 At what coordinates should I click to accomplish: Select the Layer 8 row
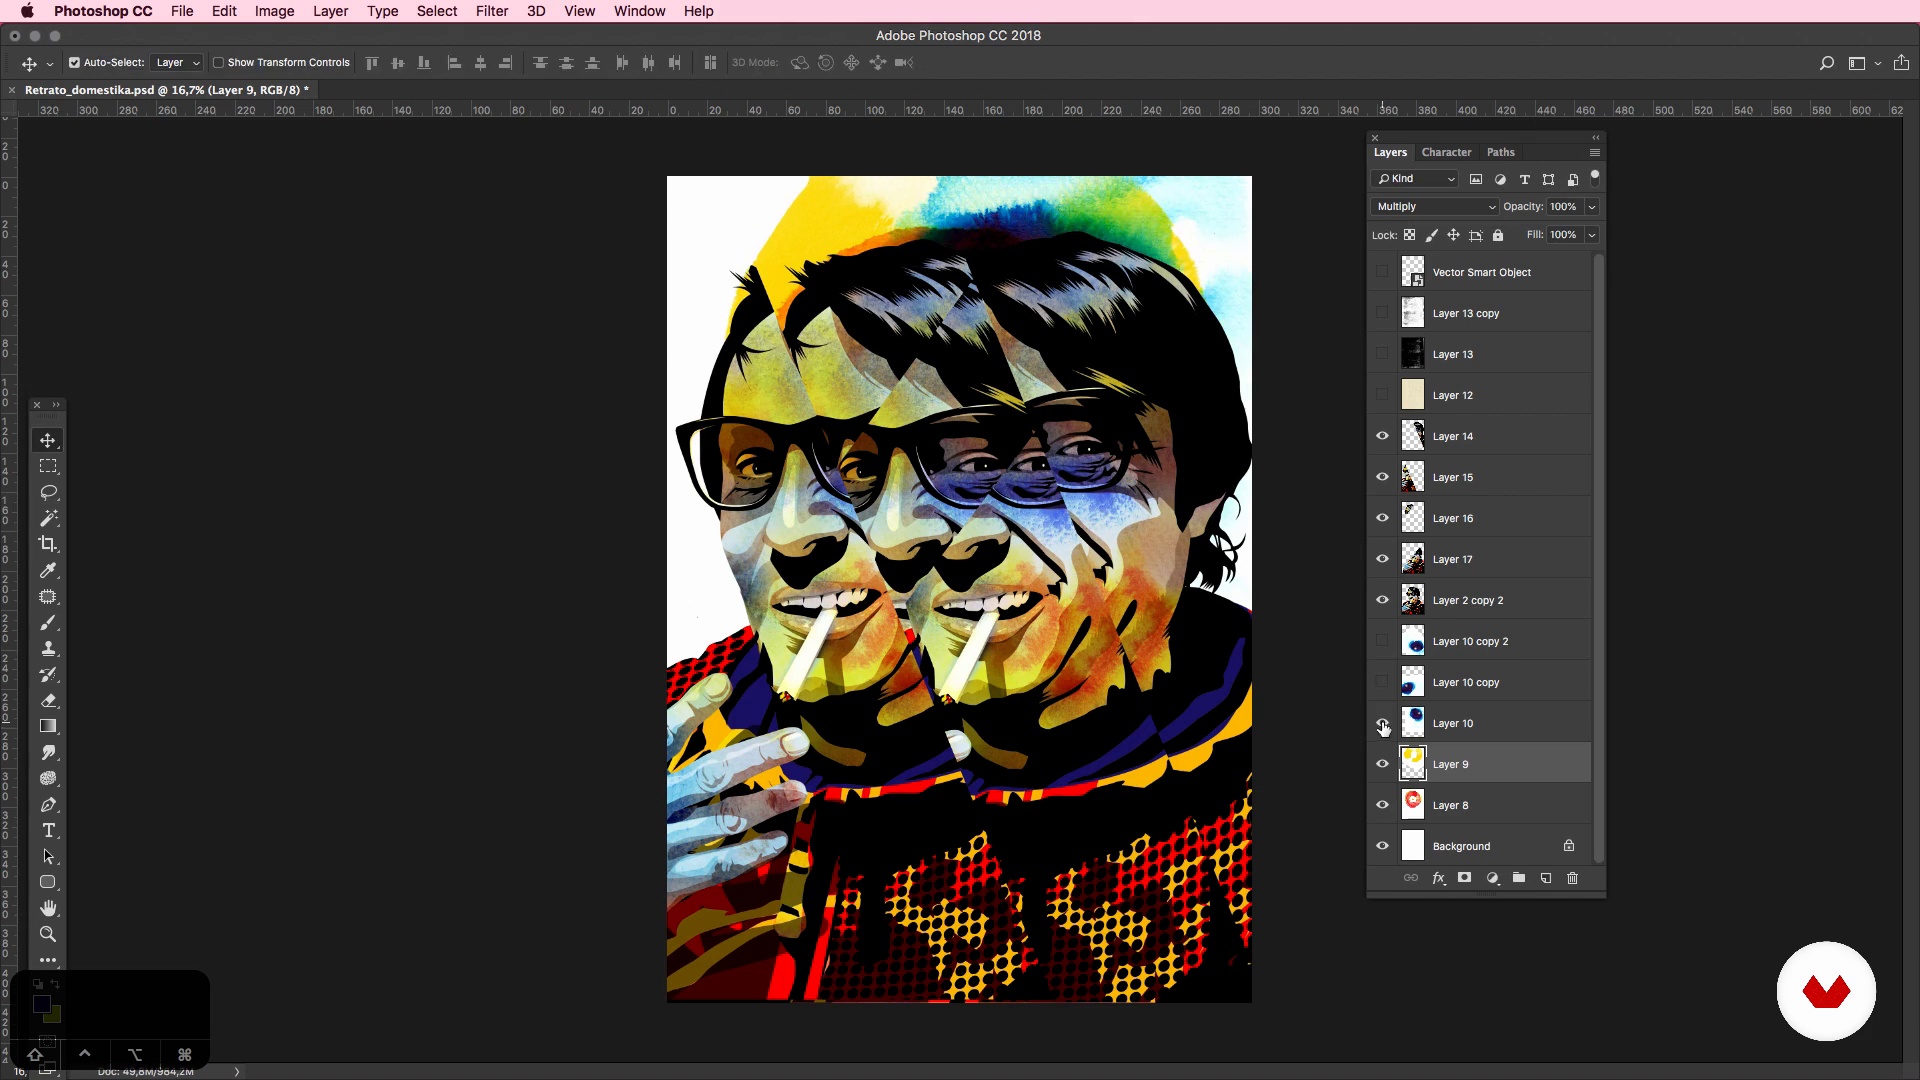click(1480, 805)
